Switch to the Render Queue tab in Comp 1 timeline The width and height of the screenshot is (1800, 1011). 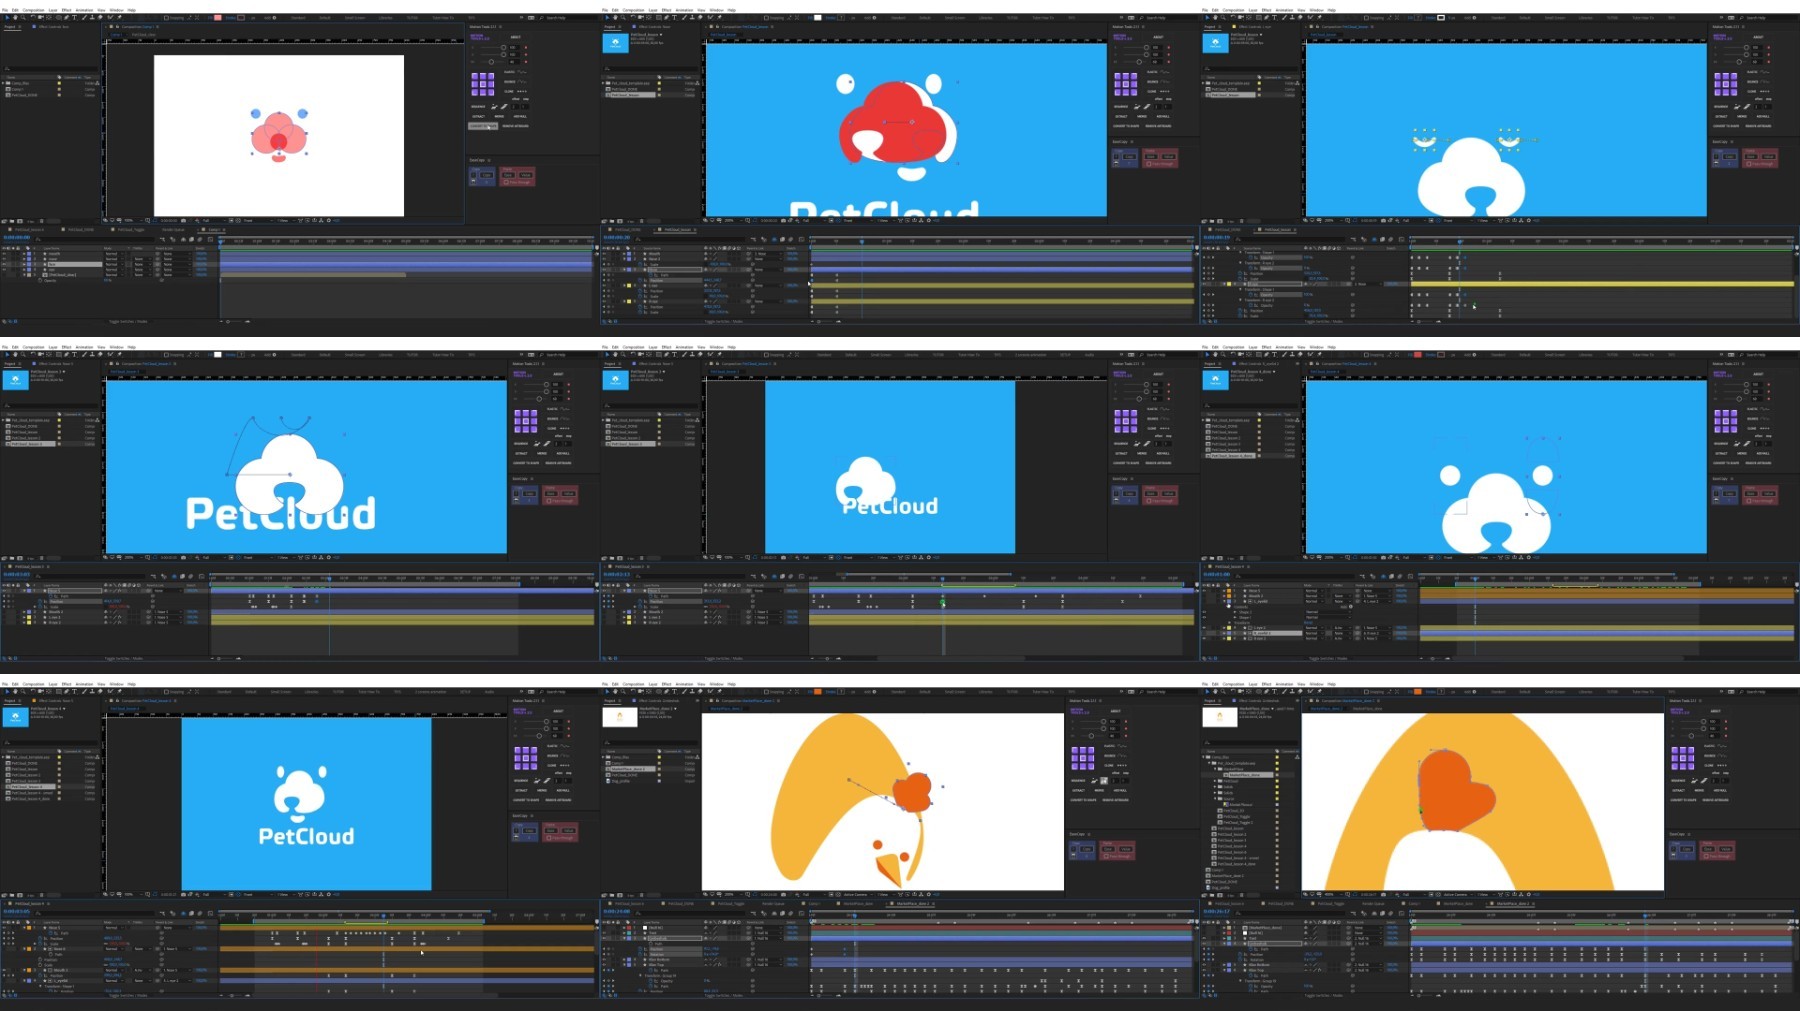click(x=173, y=230)
